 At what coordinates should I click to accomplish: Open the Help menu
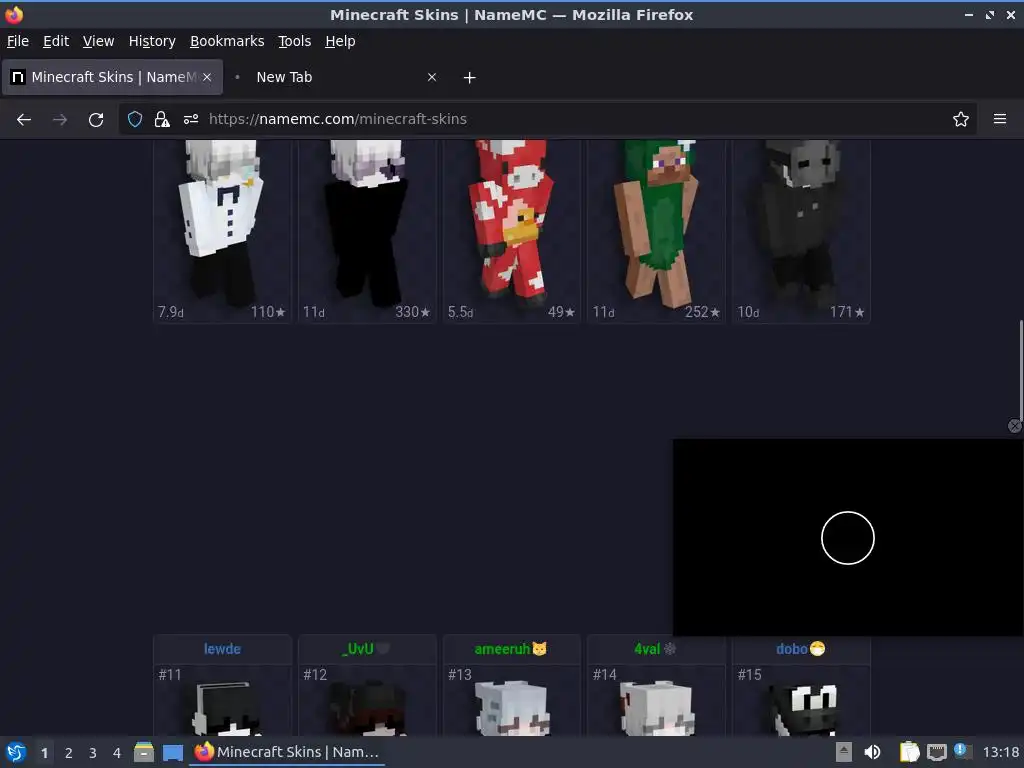click(340, 41)
